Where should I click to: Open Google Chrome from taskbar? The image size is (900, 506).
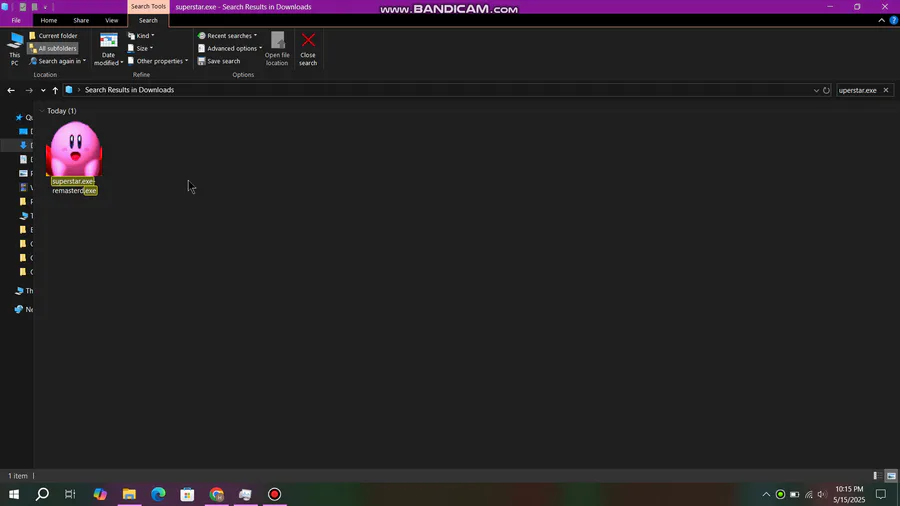[216, 494]
